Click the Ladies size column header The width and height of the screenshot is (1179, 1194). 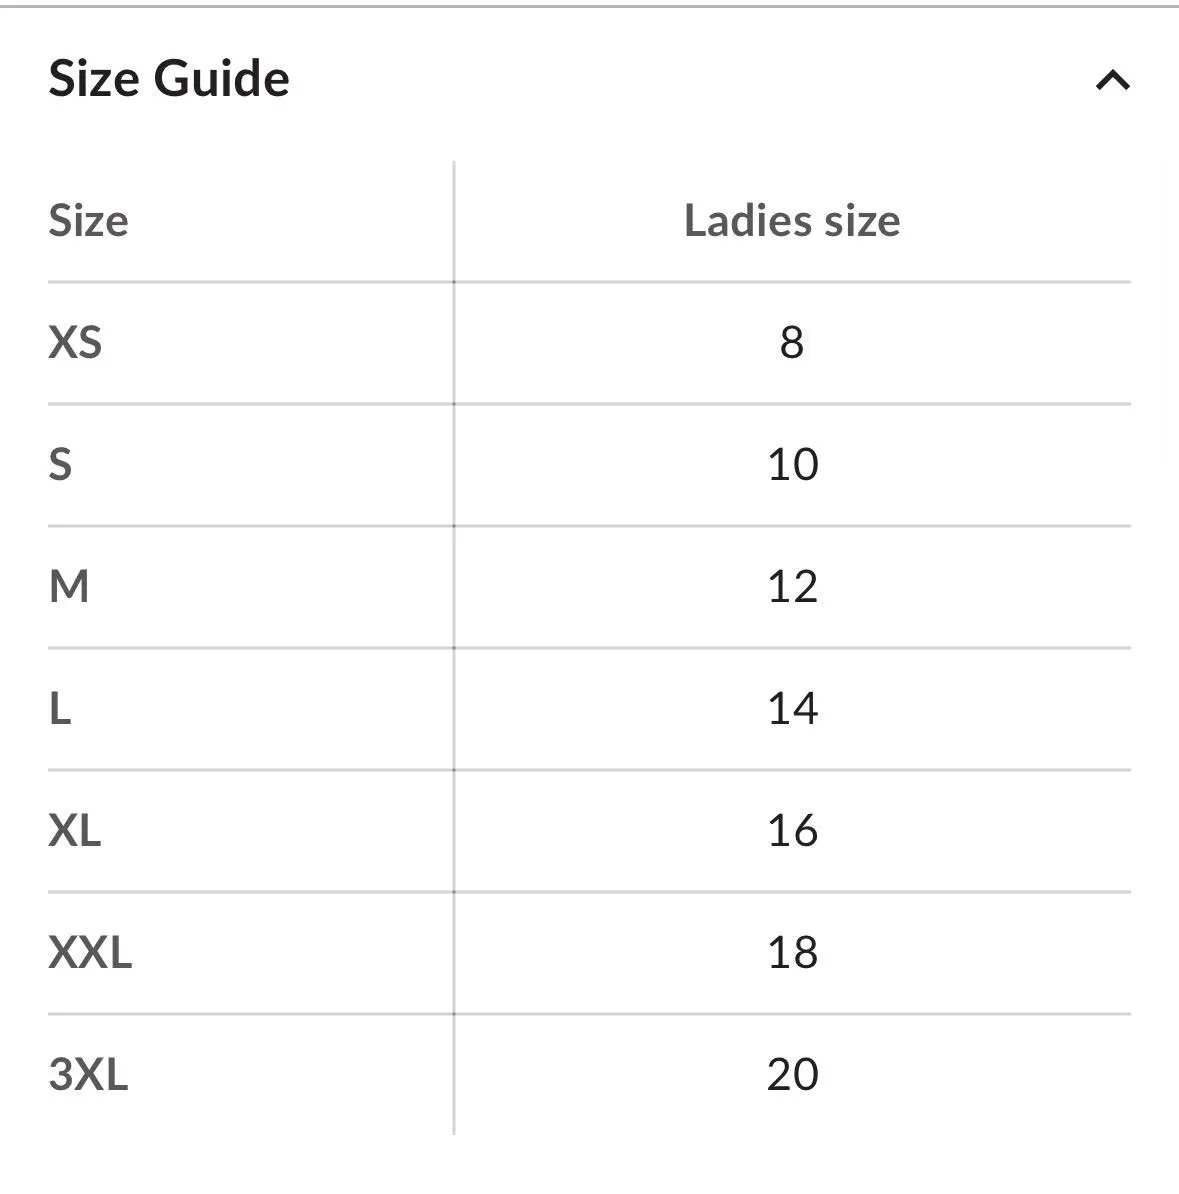pyautogui.click(x=792, y=221)
